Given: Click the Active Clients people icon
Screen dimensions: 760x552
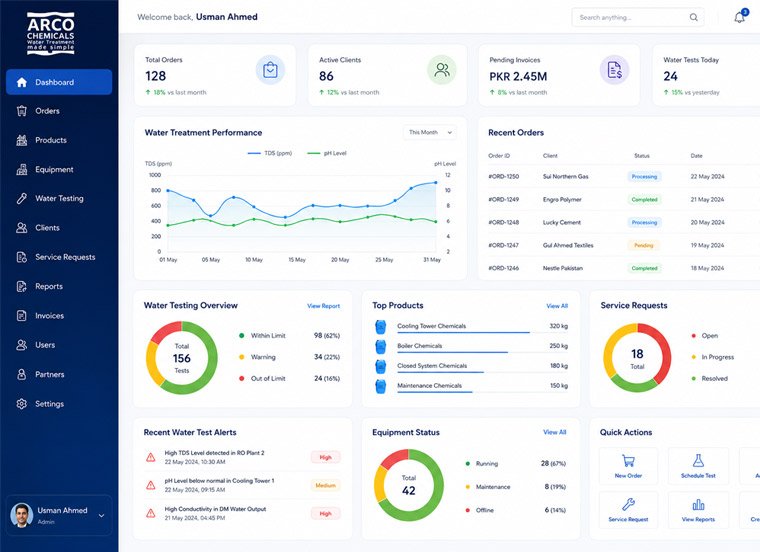Looking at the screenshot, I should pos(442,70).
